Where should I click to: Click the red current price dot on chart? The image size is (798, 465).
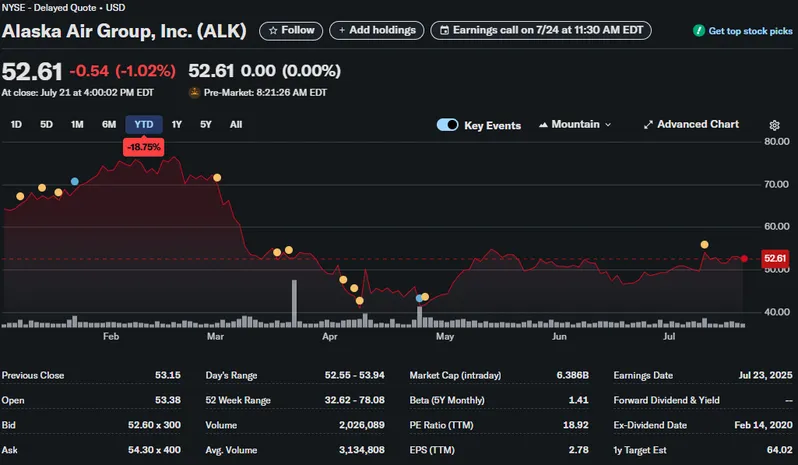point(744,259)
